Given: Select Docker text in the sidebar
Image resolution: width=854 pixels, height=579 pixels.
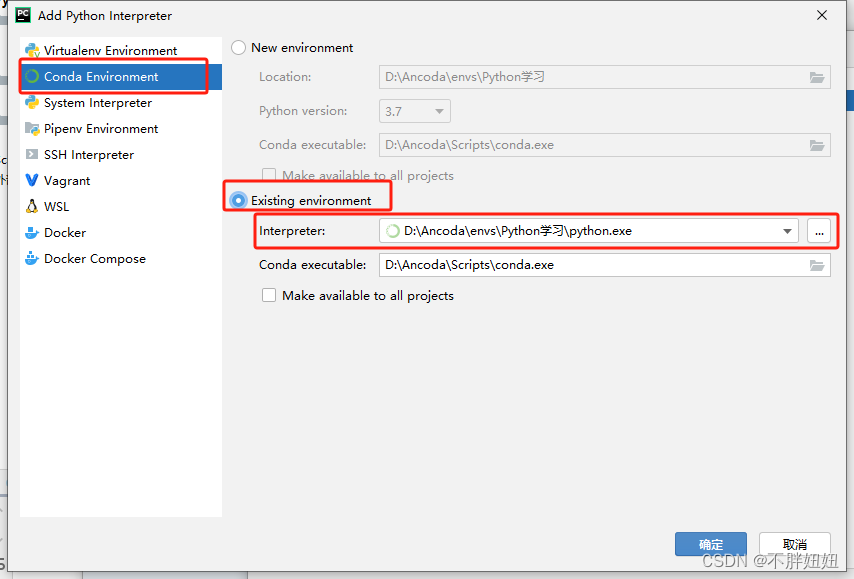Looking at the screenshot, I should 65,233.
